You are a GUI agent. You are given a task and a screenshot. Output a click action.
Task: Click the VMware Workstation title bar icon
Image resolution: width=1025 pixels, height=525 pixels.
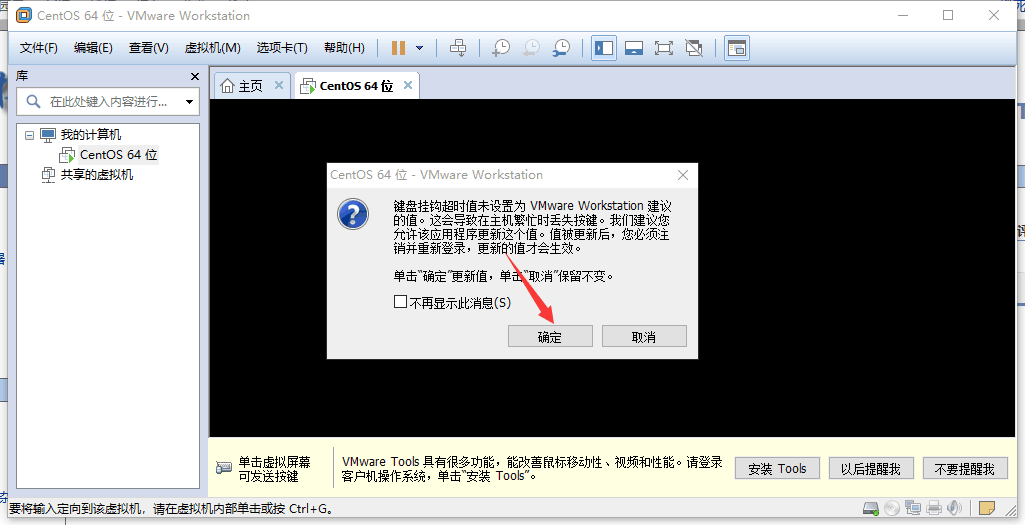pyautogui.click(x=24, y=15)
